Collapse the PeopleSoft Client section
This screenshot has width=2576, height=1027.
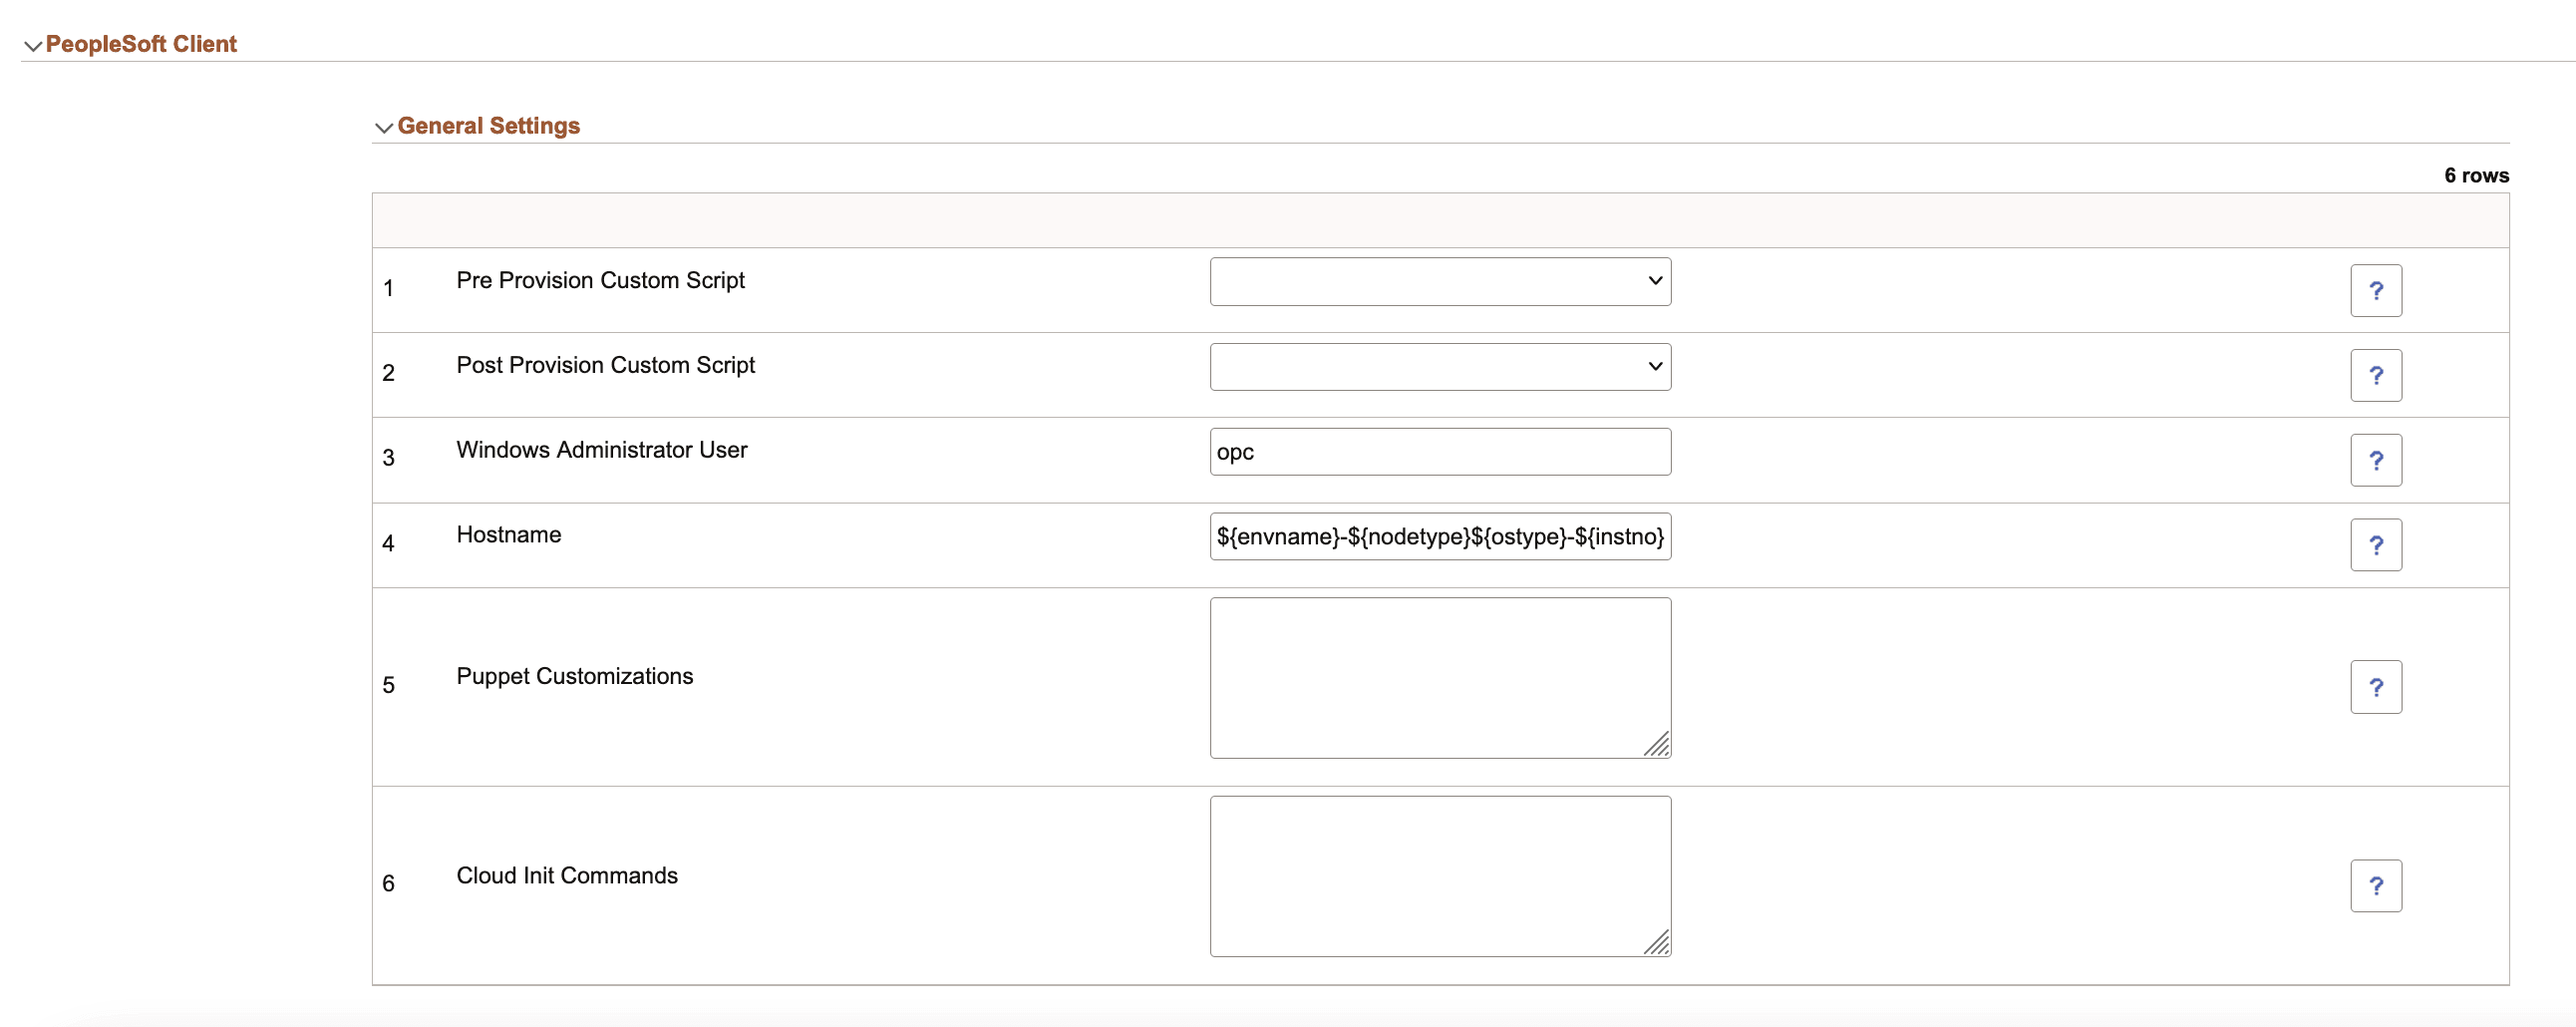tap(33, 44)
